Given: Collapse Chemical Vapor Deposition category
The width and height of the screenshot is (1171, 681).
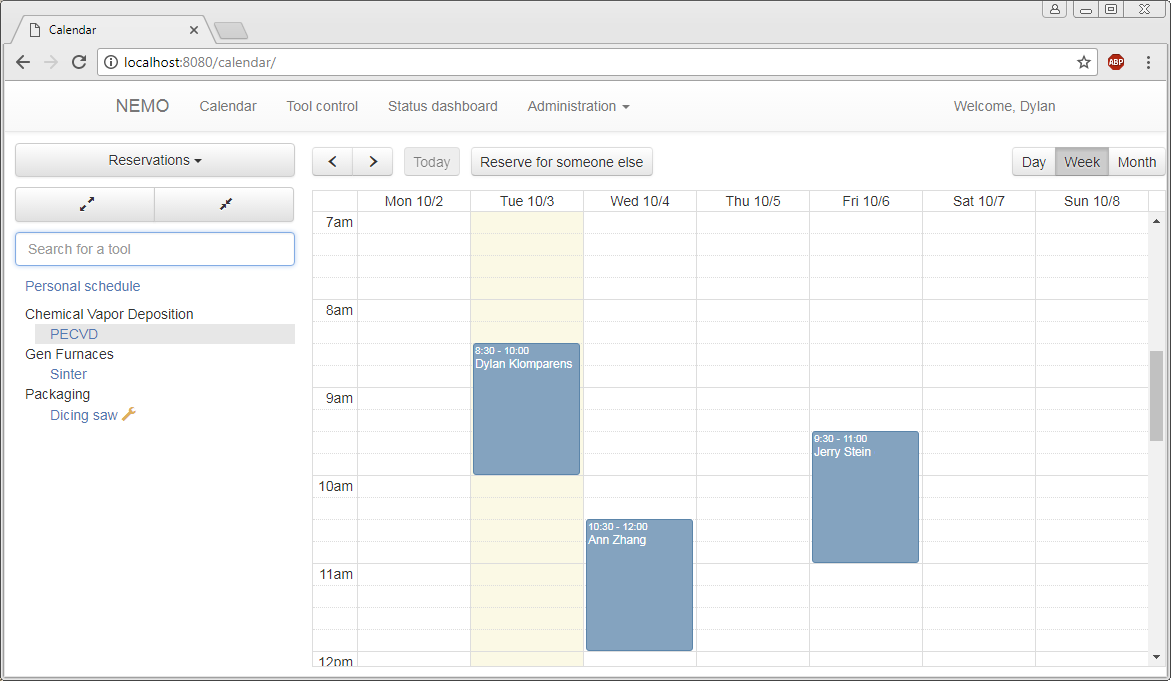Looking at the screenshot, I should point(109,314).
